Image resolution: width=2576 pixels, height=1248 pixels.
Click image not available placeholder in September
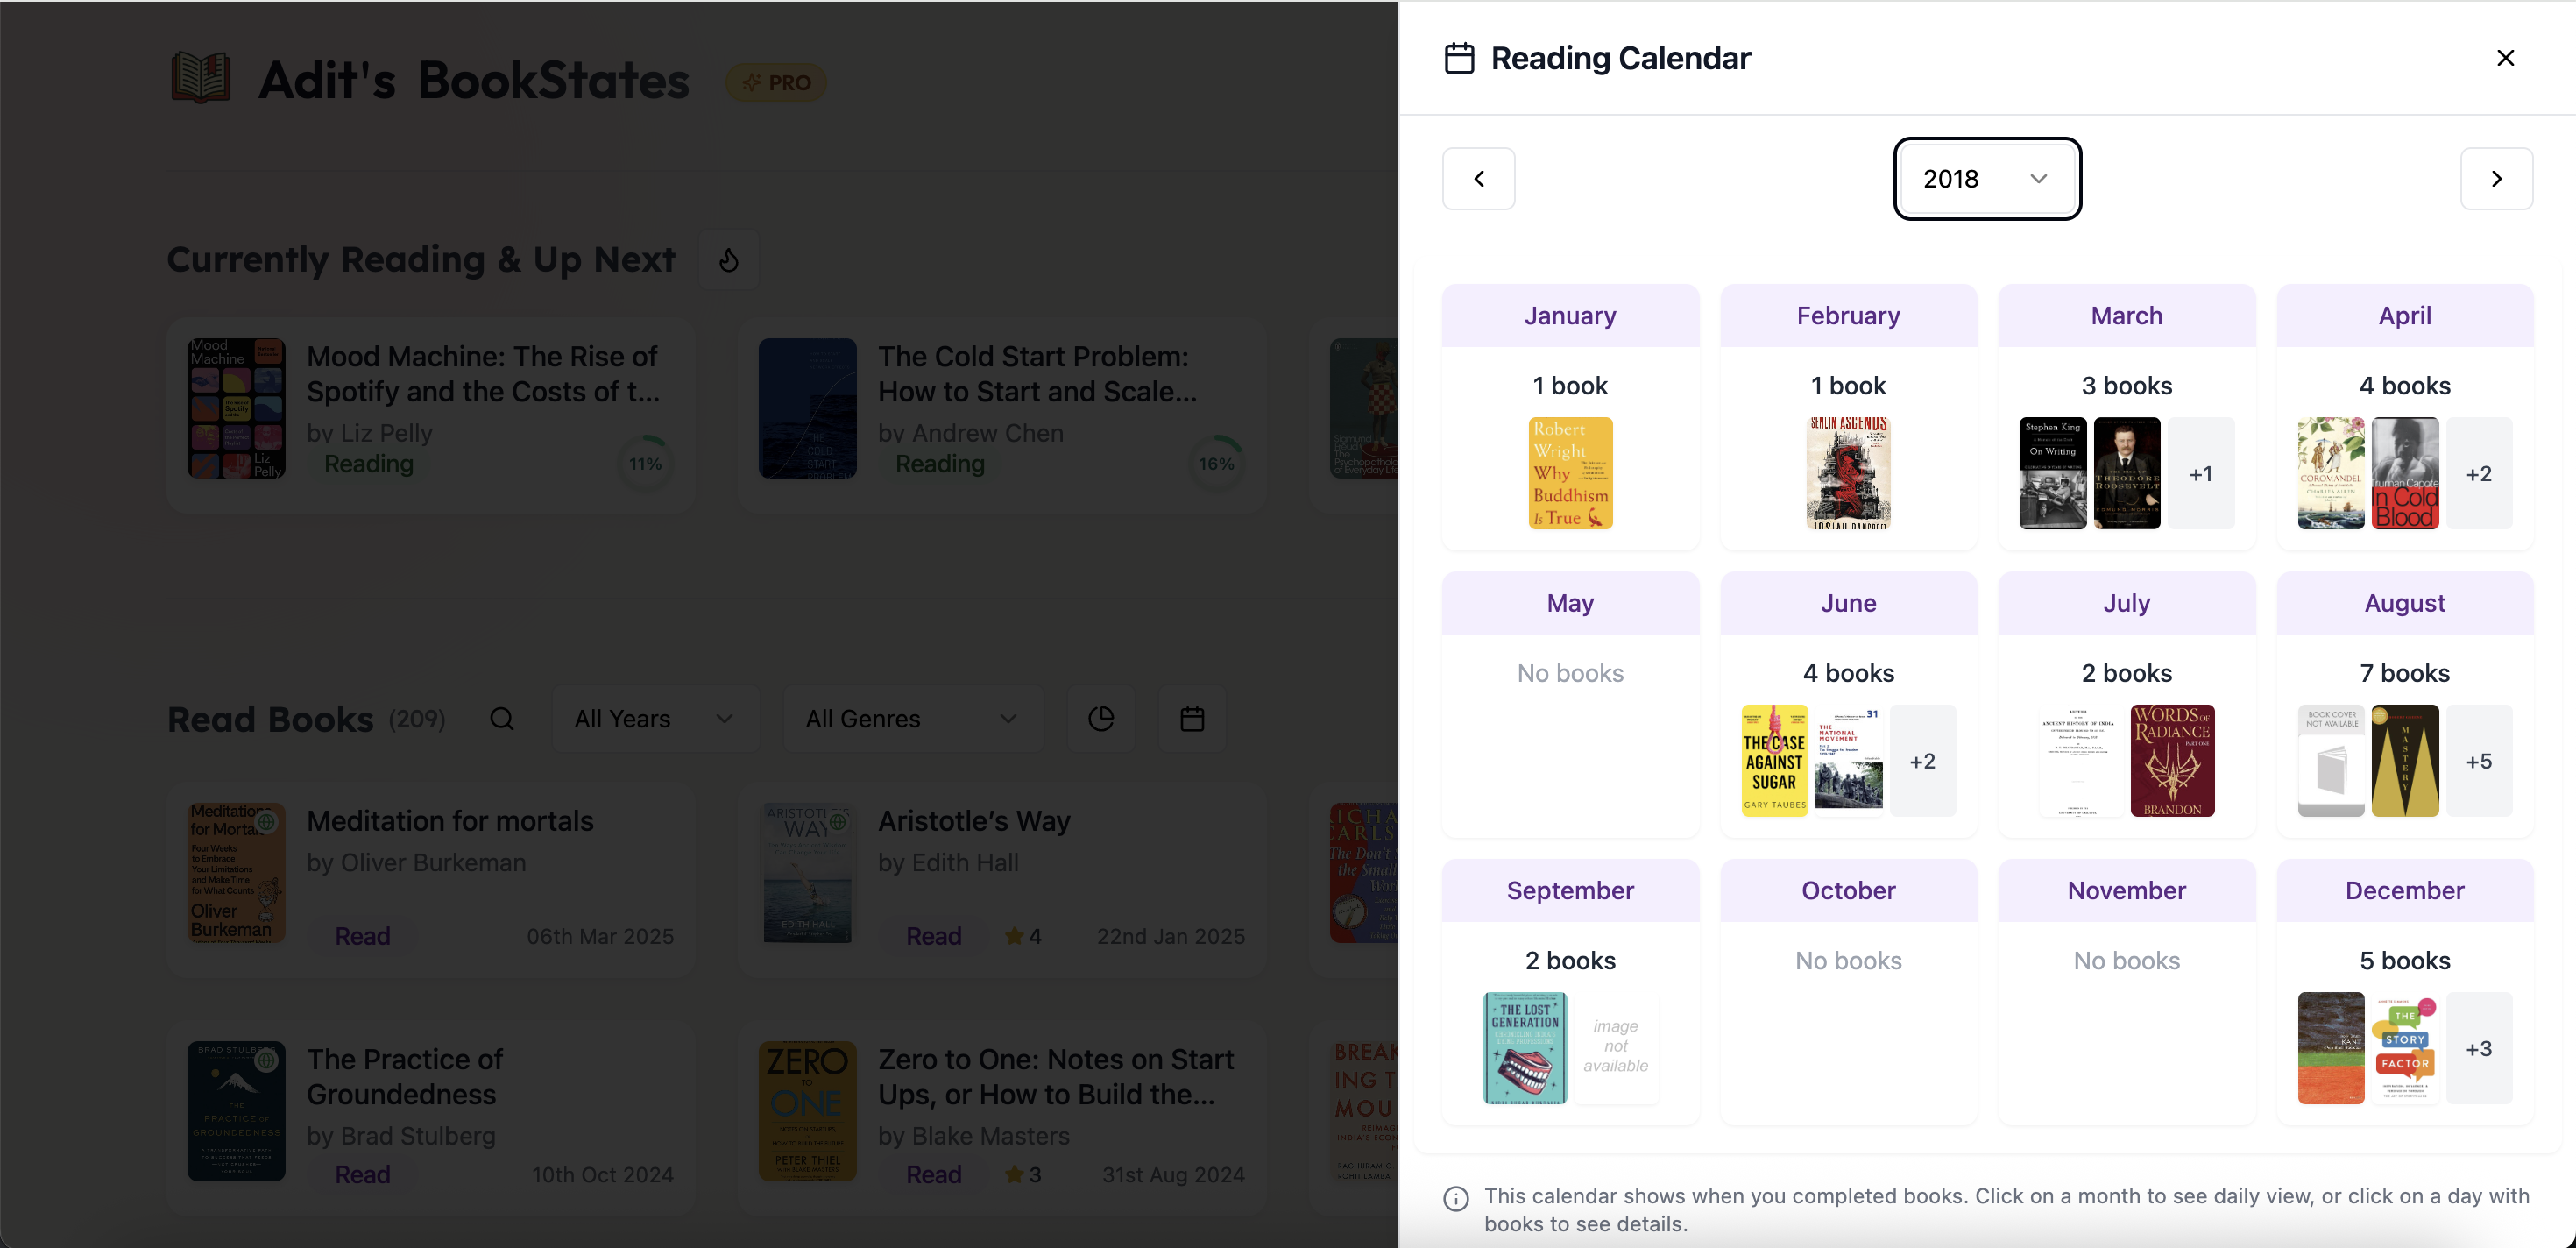[x=1615, y=1046]
